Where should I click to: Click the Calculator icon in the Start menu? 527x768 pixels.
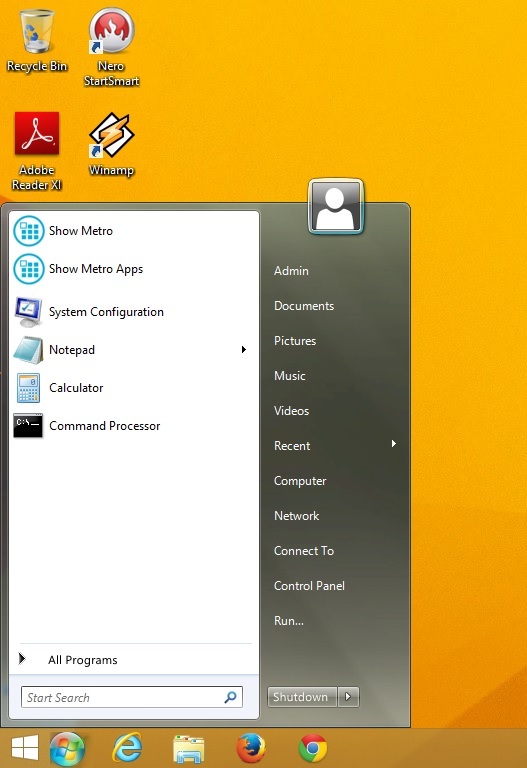click(x=28, y=388)
